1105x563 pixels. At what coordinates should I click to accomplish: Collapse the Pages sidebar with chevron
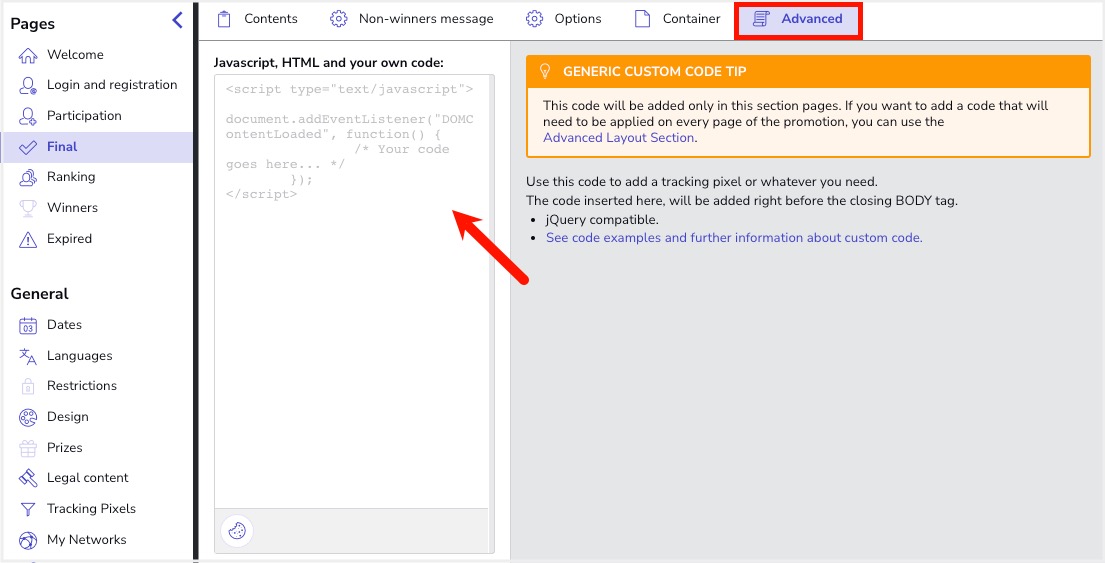[178, 20]
